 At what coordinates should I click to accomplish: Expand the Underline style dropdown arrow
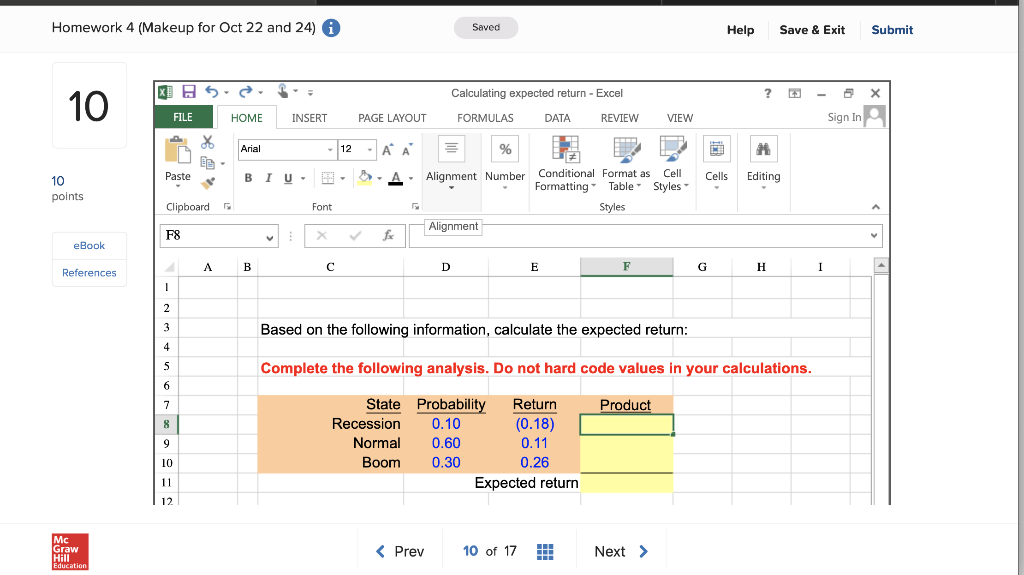(x=303, y=178)
